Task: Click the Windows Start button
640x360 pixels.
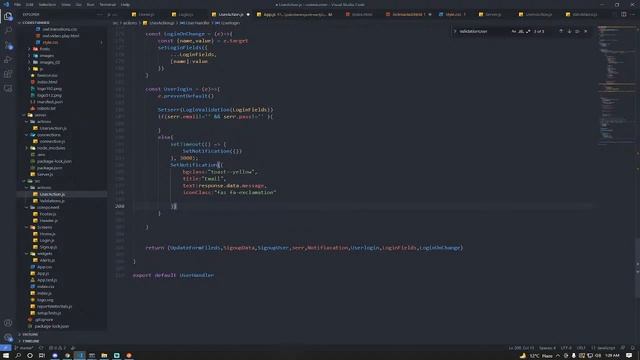Action: (x=6, y=356)
